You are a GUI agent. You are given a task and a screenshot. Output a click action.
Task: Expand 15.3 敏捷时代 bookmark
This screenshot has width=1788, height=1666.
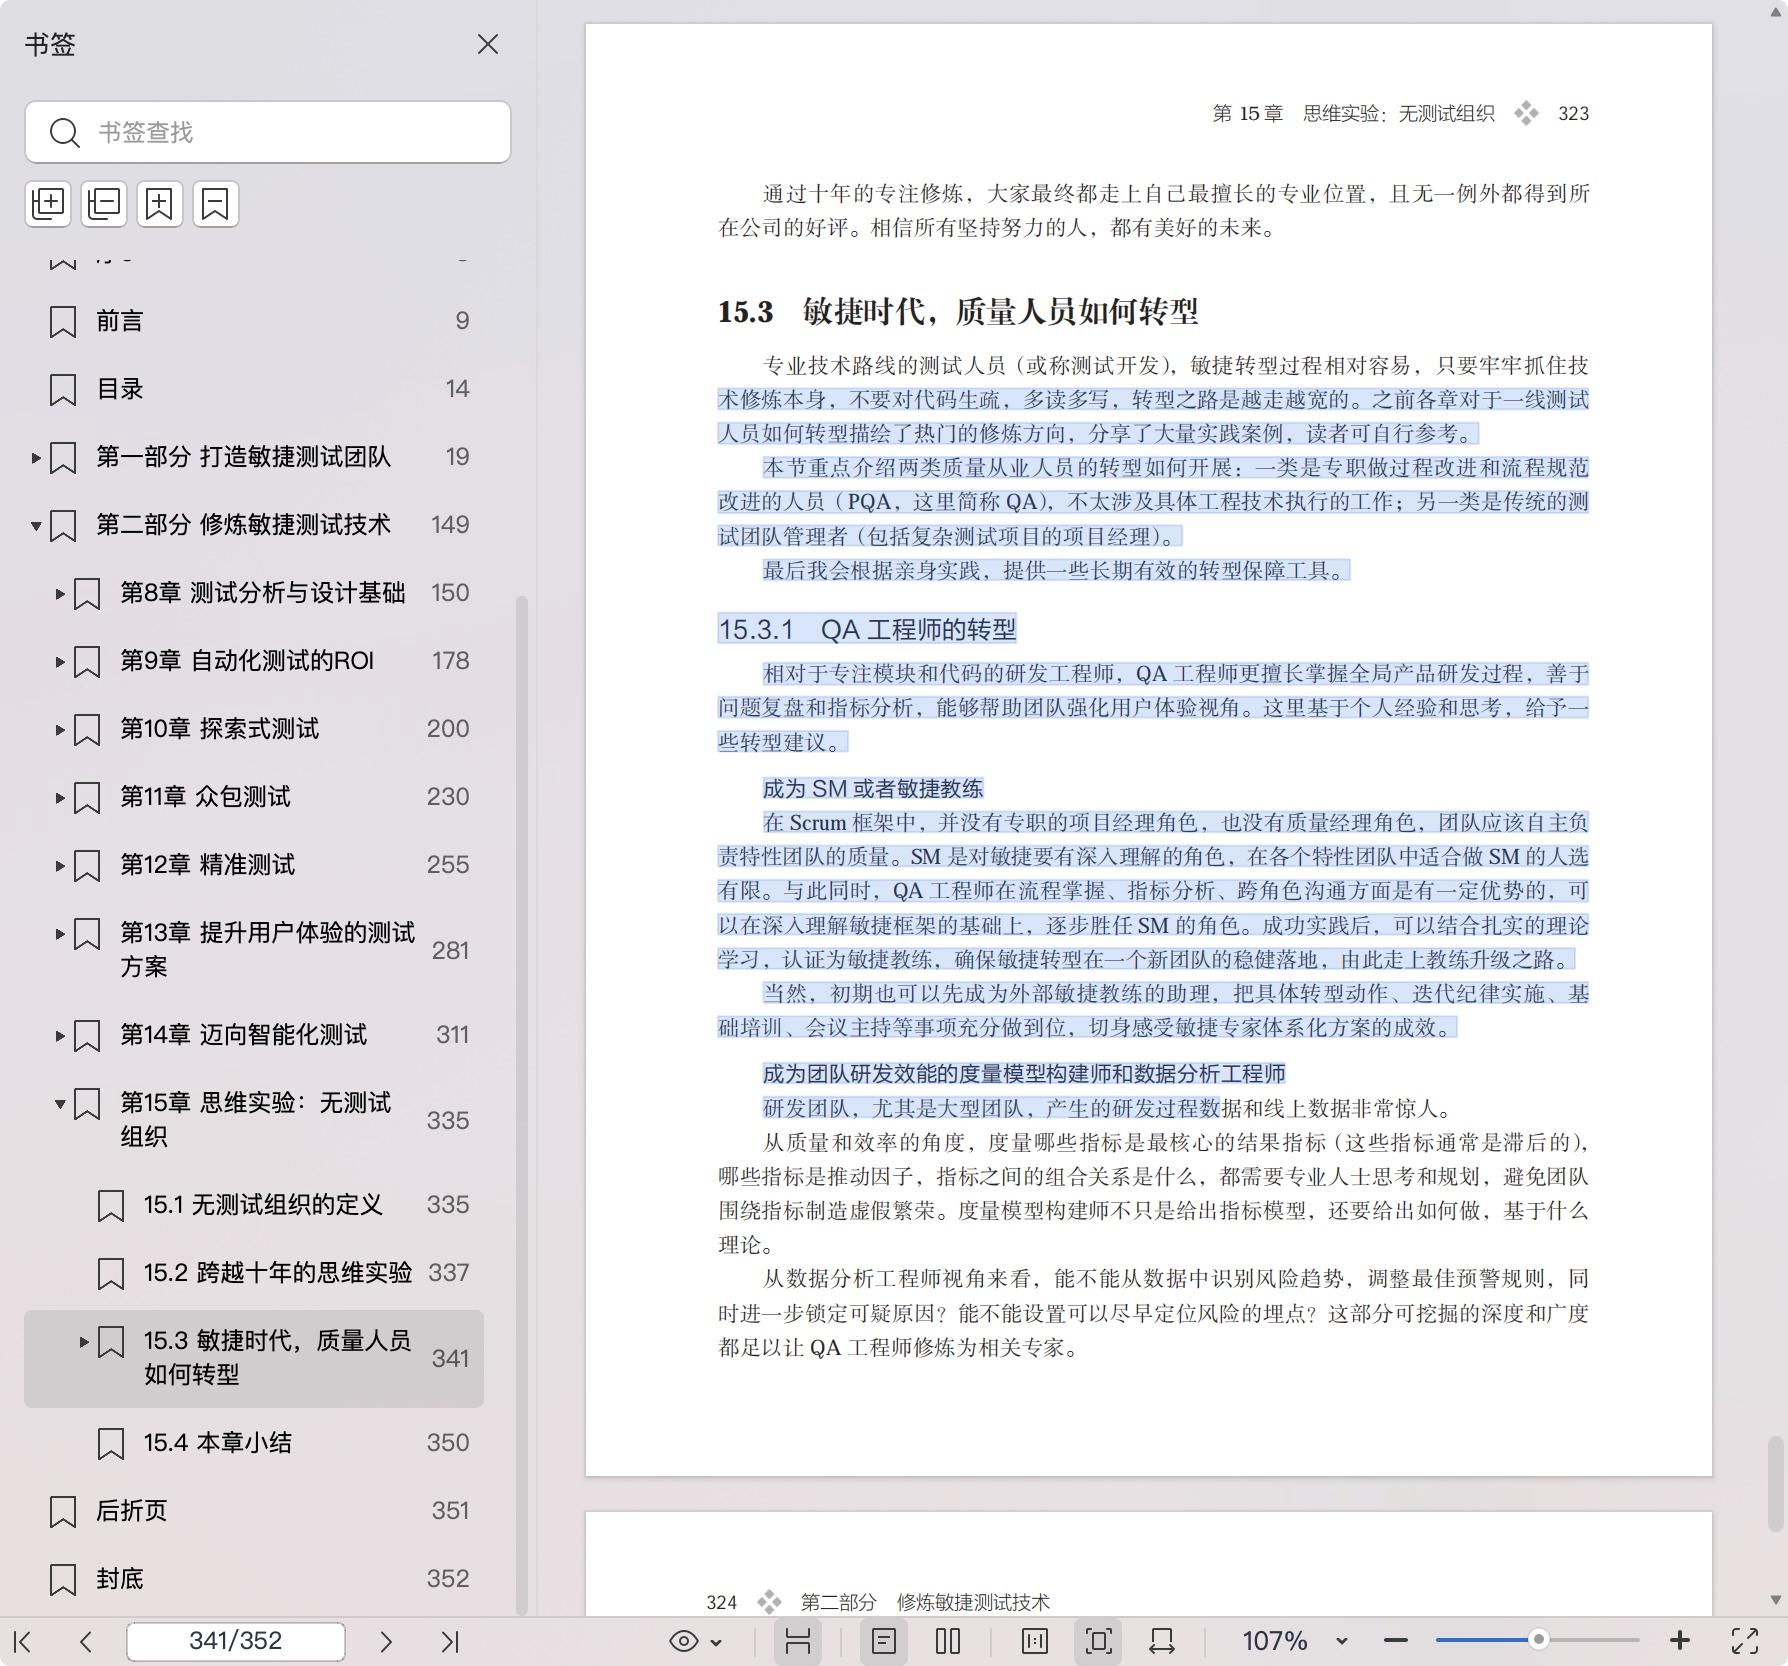(x=84, y=1342)
